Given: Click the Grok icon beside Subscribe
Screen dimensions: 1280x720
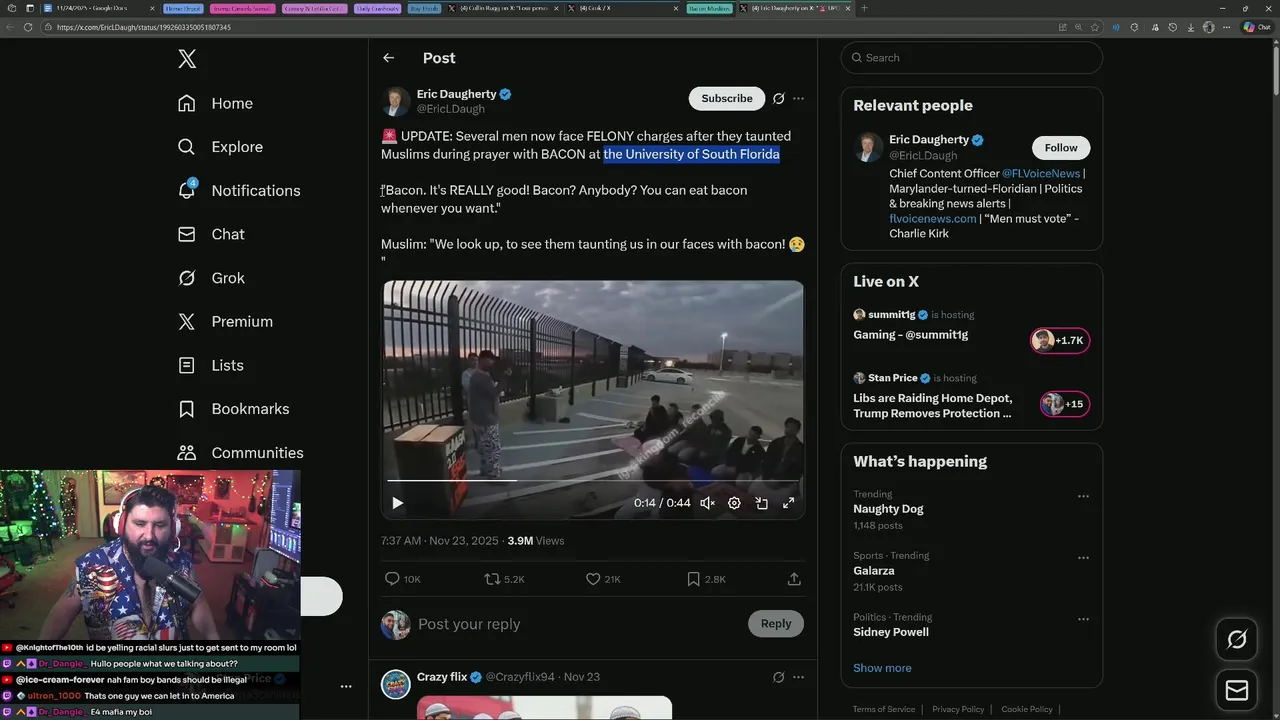Looking at the screenshot, I should (x=778, y=98).
